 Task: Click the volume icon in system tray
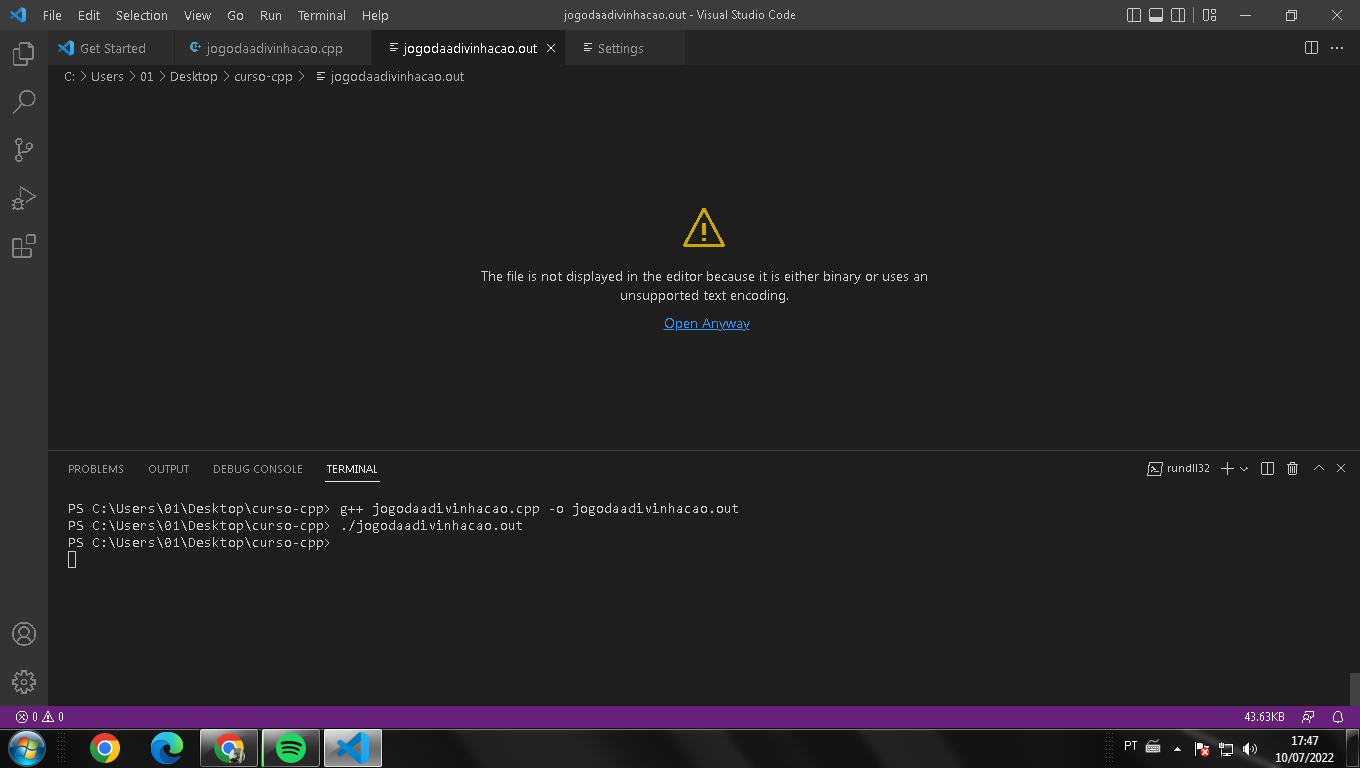point(1249,749)
